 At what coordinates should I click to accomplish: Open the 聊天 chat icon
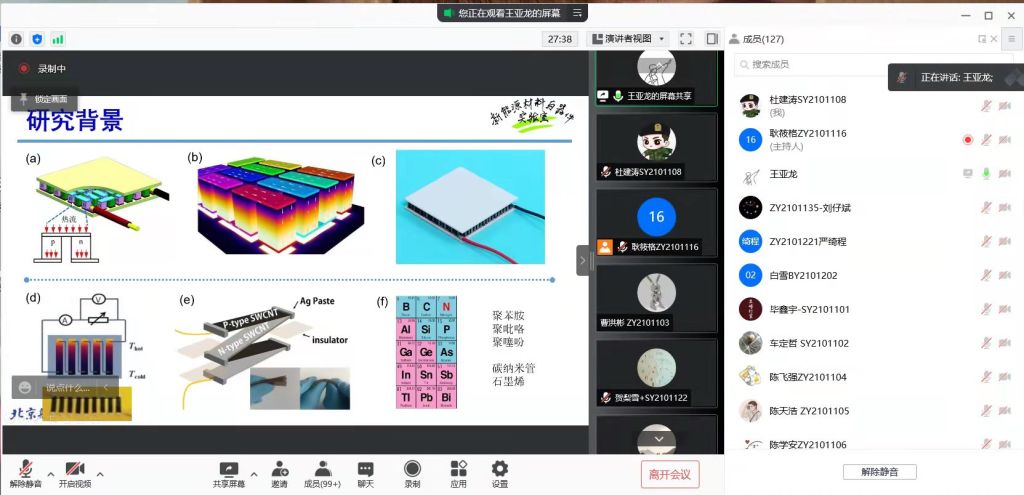(x=366, y=474)
